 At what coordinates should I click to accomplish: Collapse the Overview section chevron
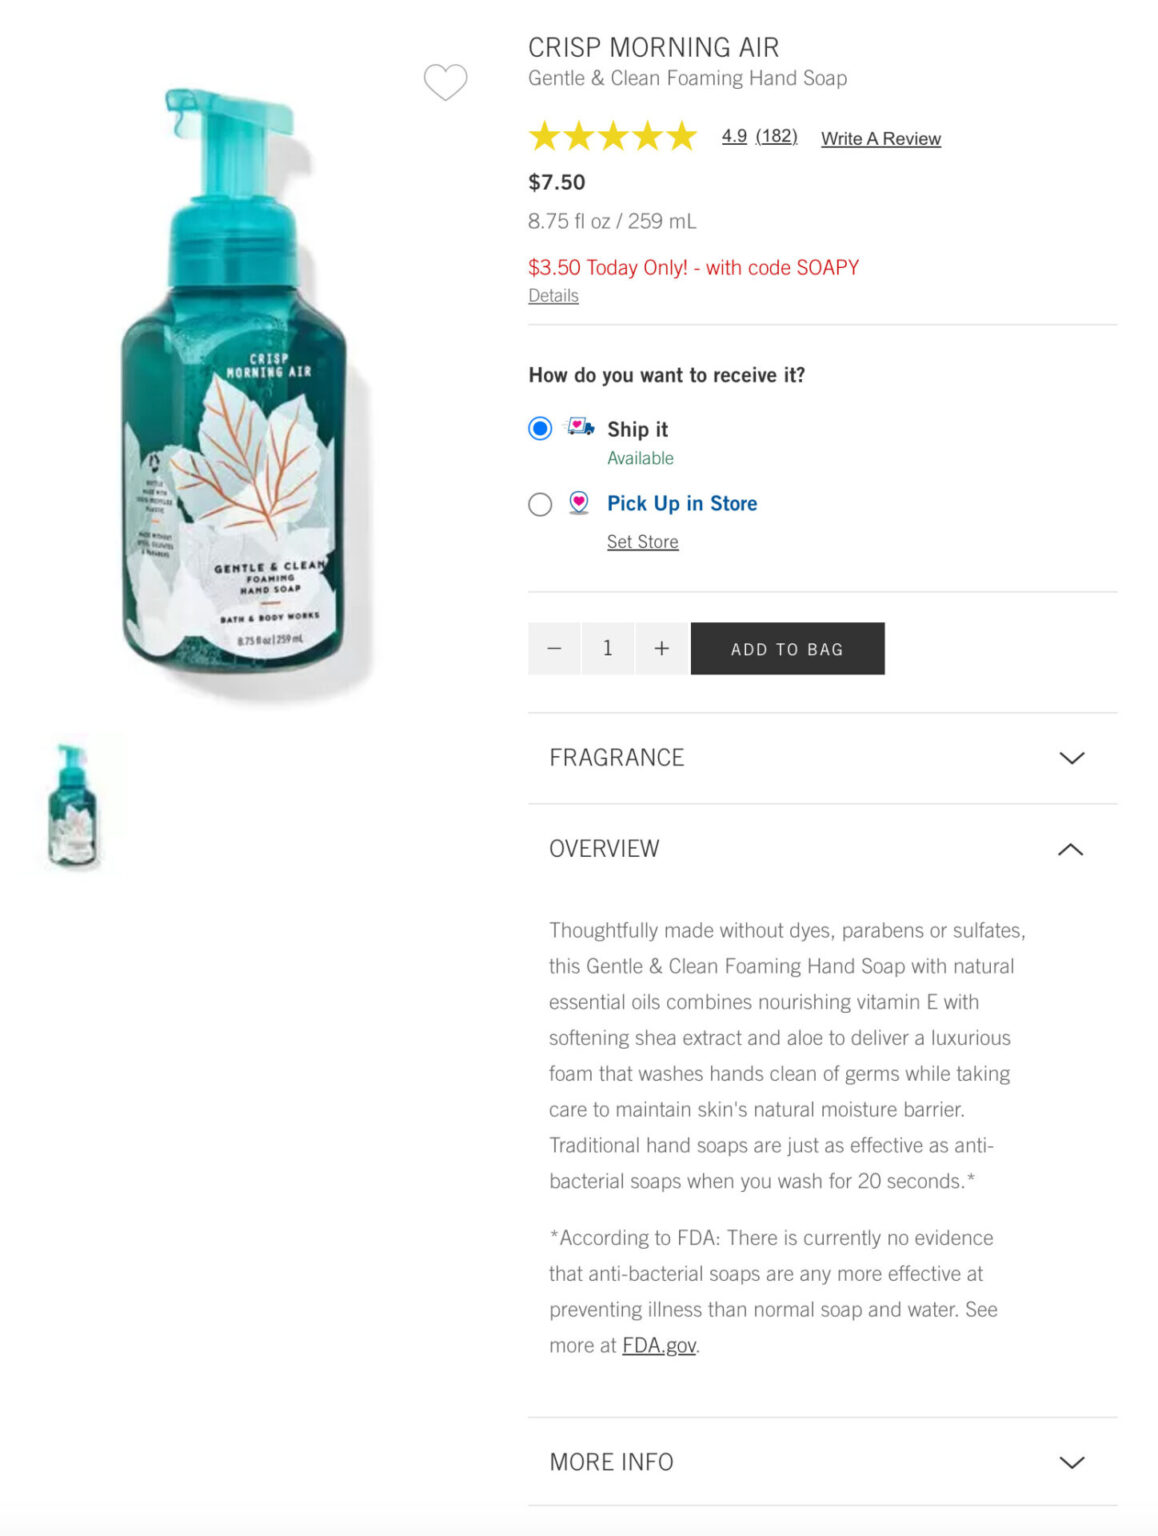1071,849
